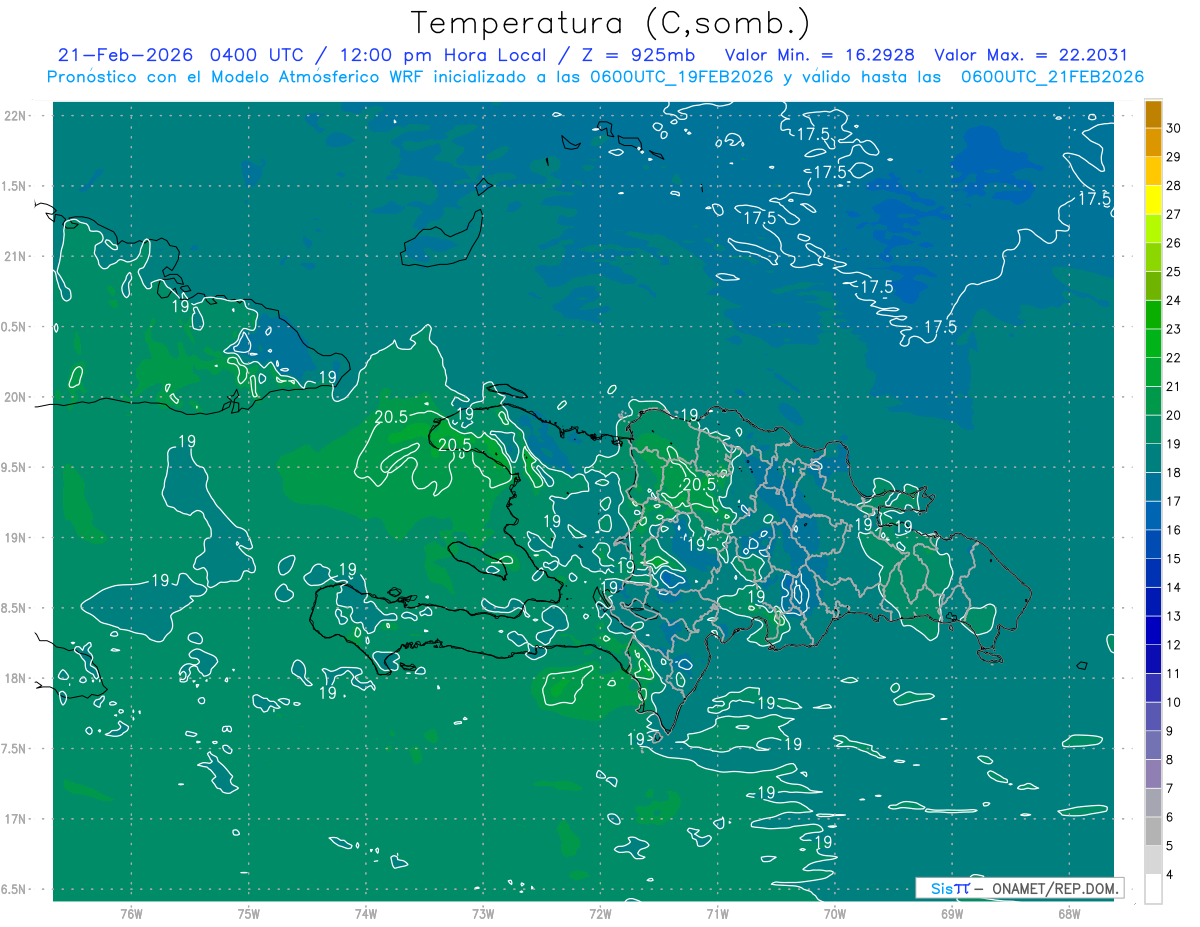
Task: Click the gray colorbar swatch between 5 and 6
Action: [1153, 831]
